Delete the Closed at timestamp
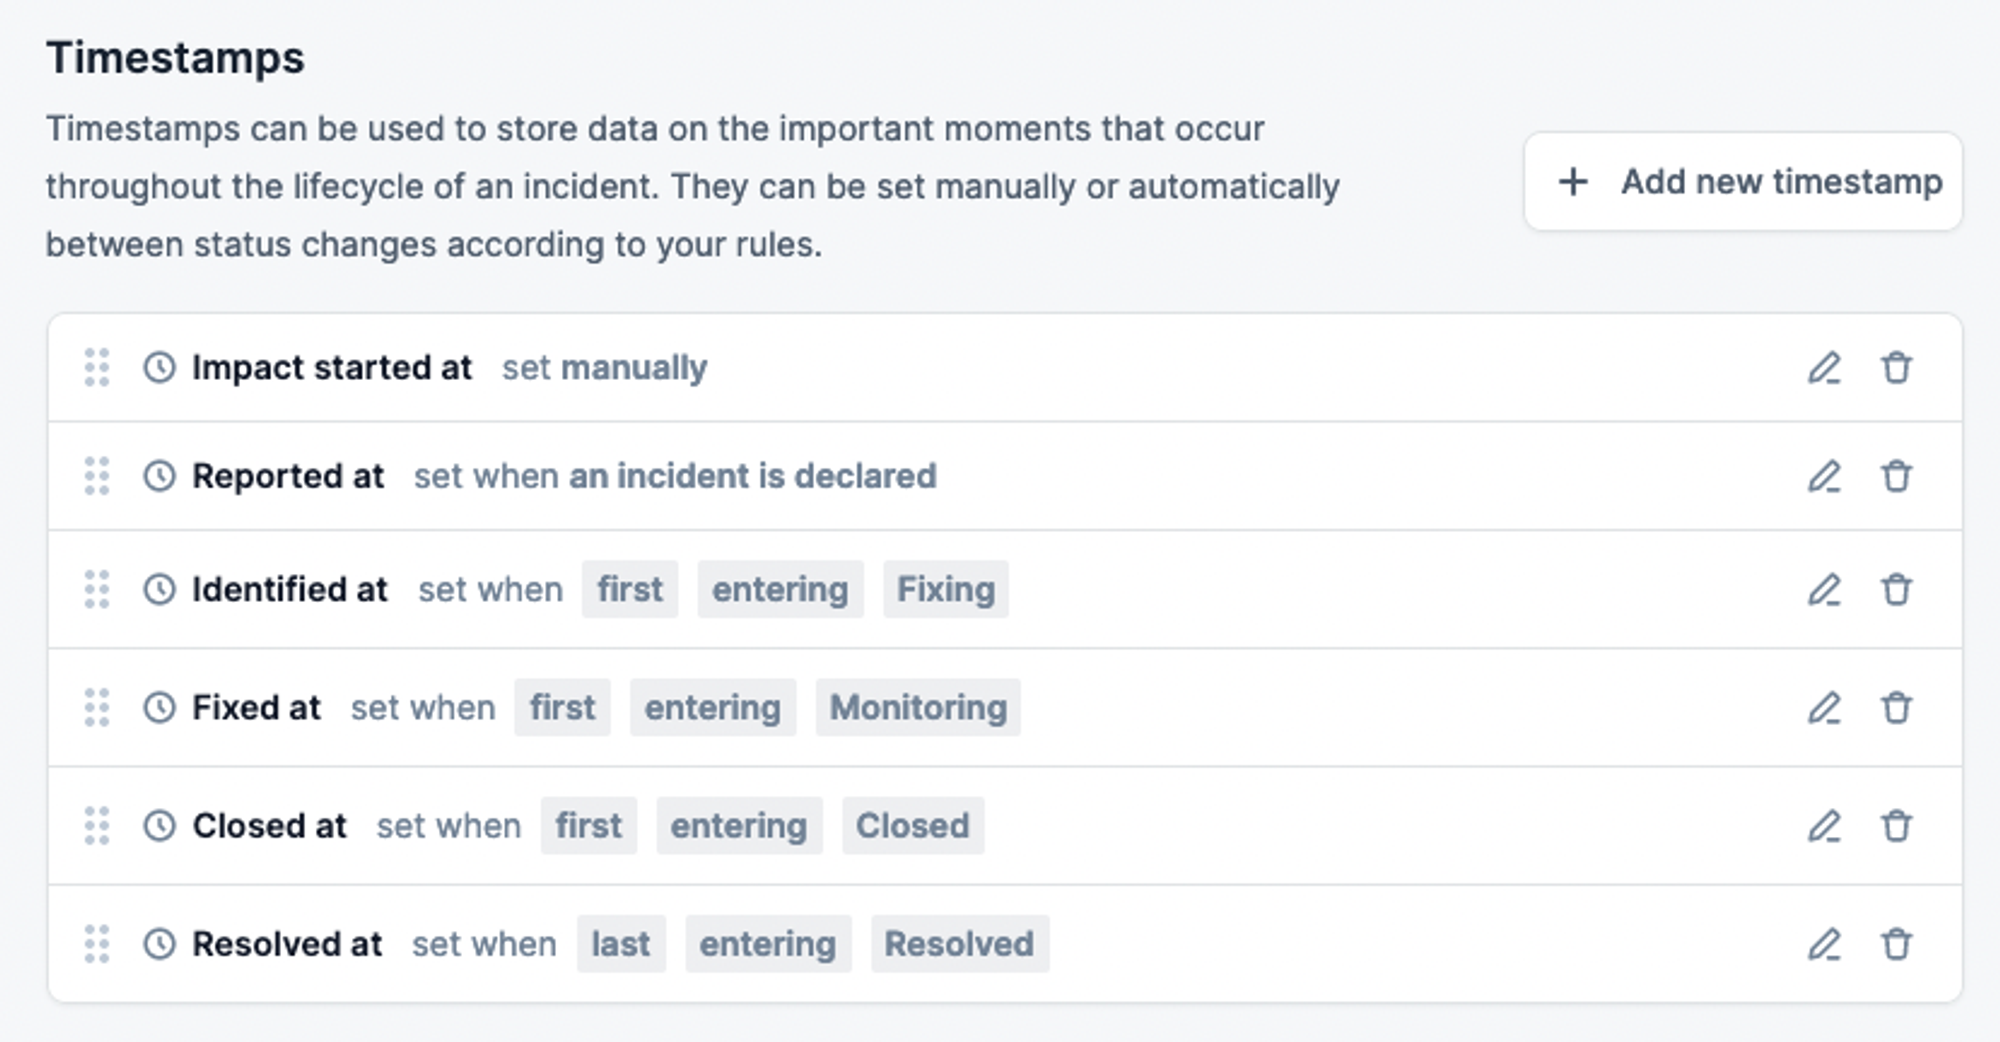The image size is (2000, 1042). [x=1896, y=826]
